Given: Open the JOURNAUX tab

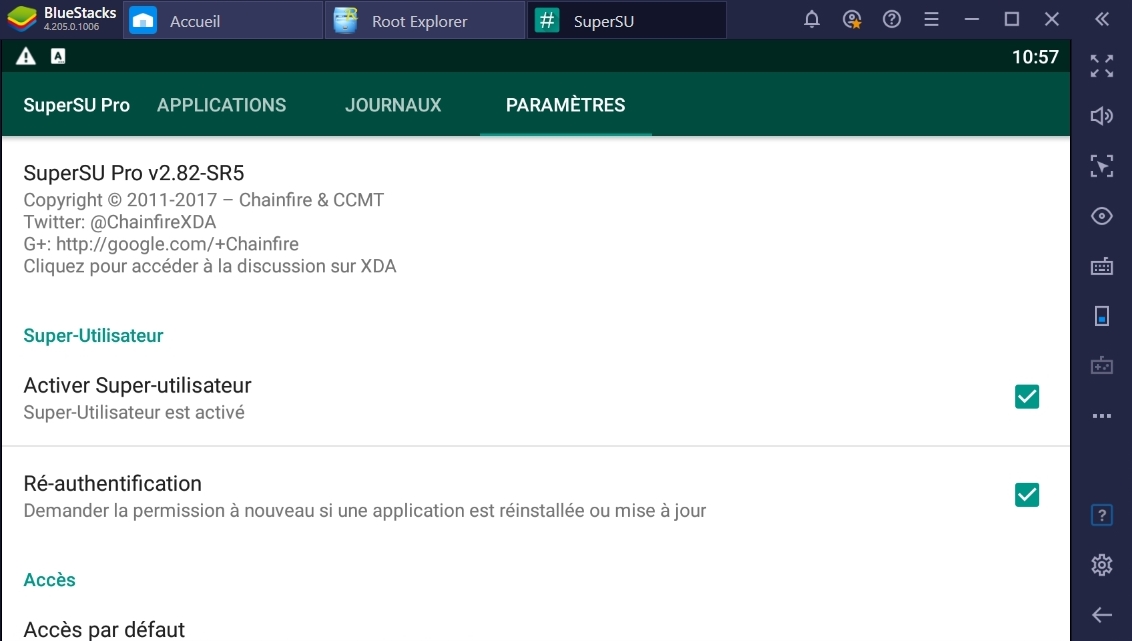Looking at the screenshot, I should 393,105.
